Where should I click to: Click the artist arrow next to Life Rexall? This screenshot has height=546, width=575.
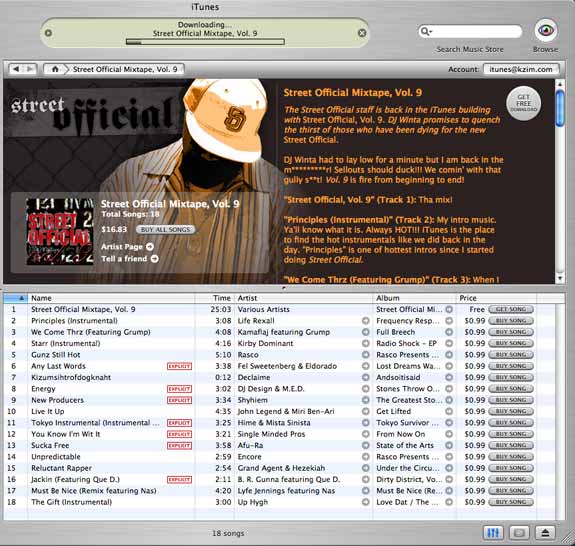(366, 321)
